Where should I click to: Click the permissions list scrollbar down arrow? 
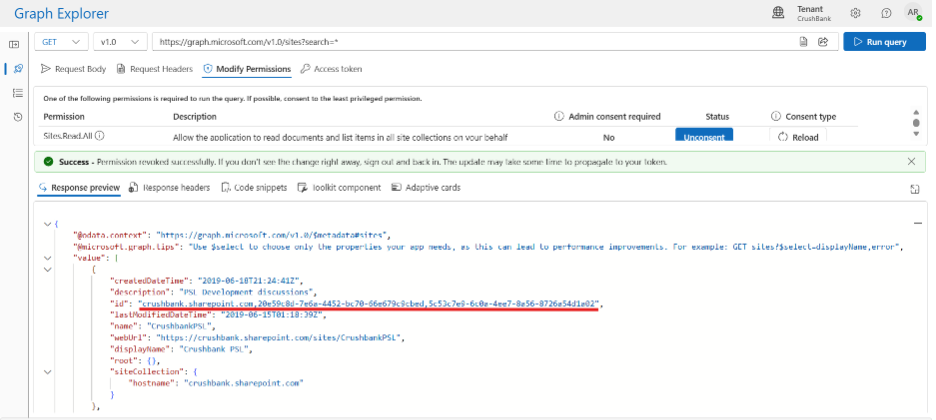(x=916, y=134)
